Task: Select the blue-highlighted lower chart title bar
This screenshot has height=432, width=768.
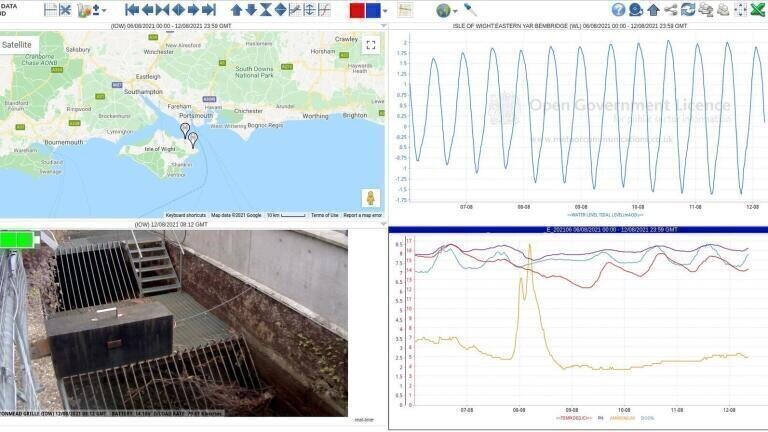Action: point(578,229)
